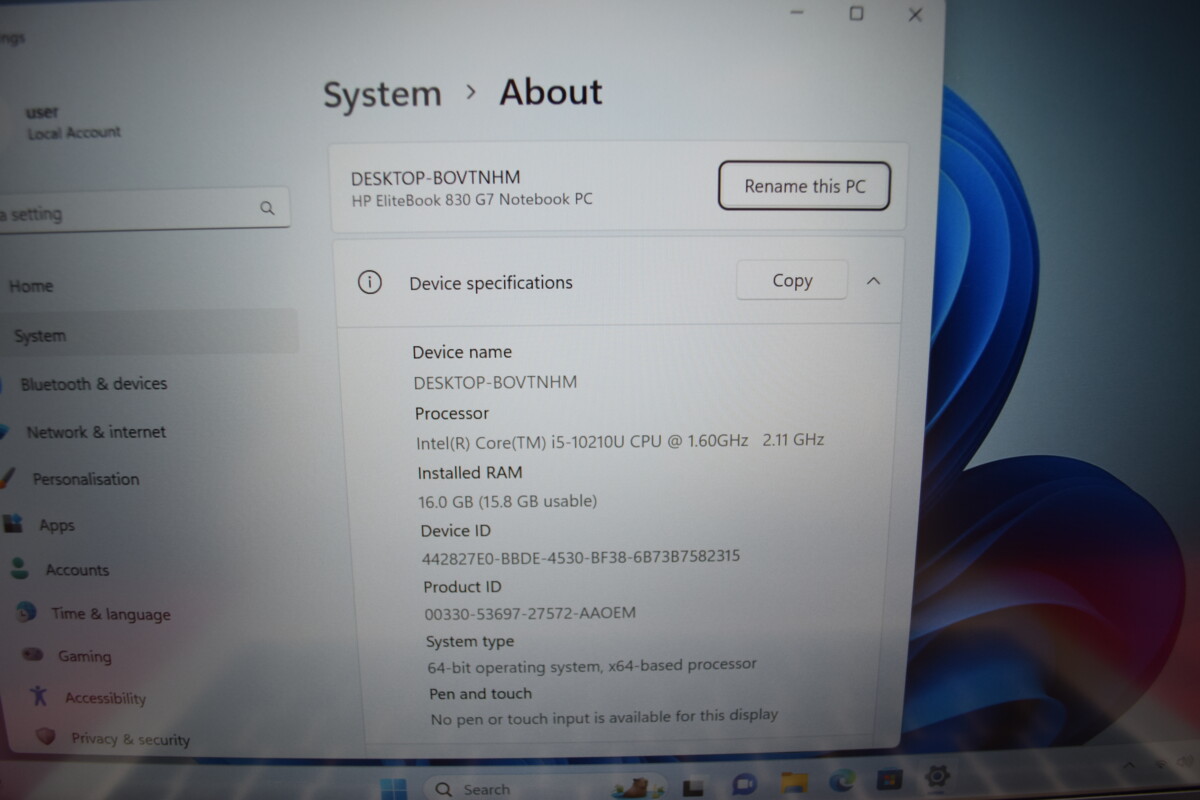
Task: Launch the Teams chat taskbar icon
Action: click(744, 784)
